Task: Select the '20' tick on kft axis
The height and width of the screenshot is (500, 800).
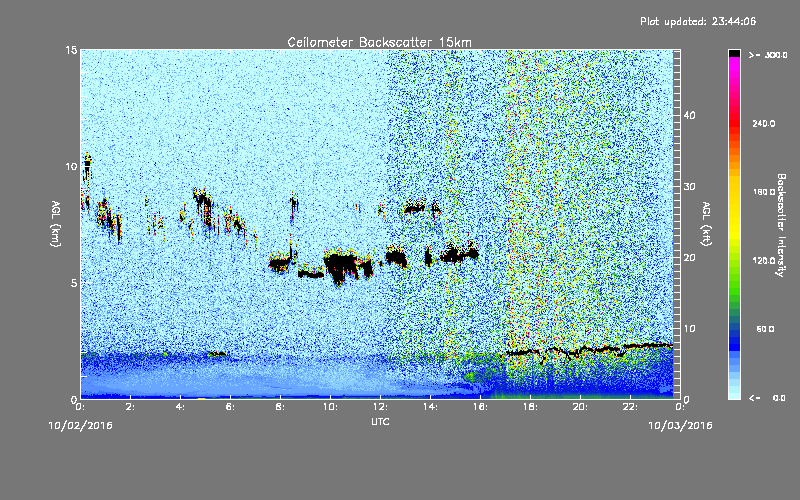Action: tap(689, 258)
